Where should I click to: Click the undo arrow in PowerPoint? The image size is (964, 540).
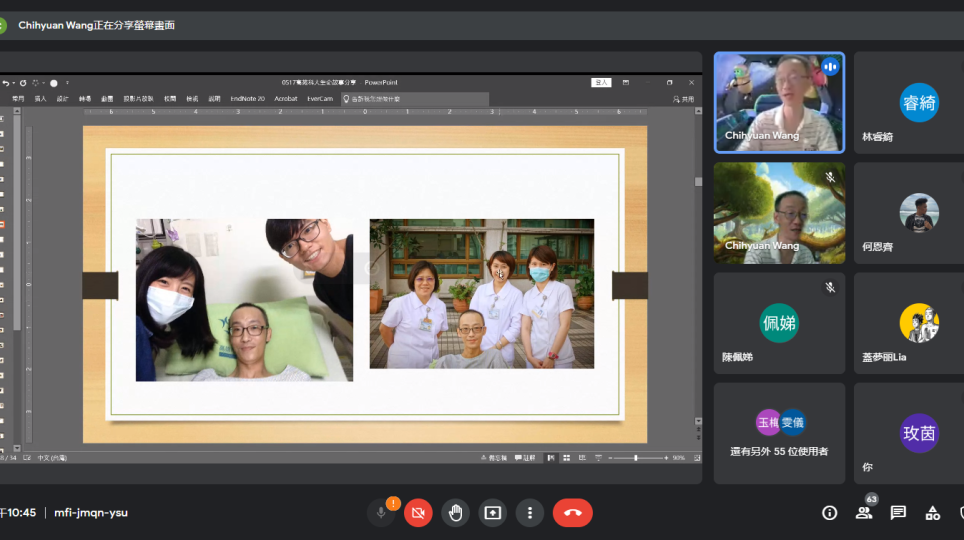click(6, 83)
